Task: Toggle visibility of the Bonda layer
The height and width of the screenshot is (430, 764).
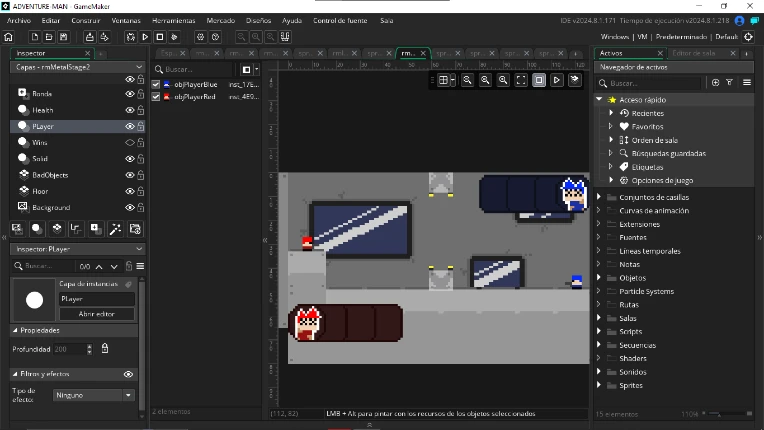Action: tap(130, 94)
